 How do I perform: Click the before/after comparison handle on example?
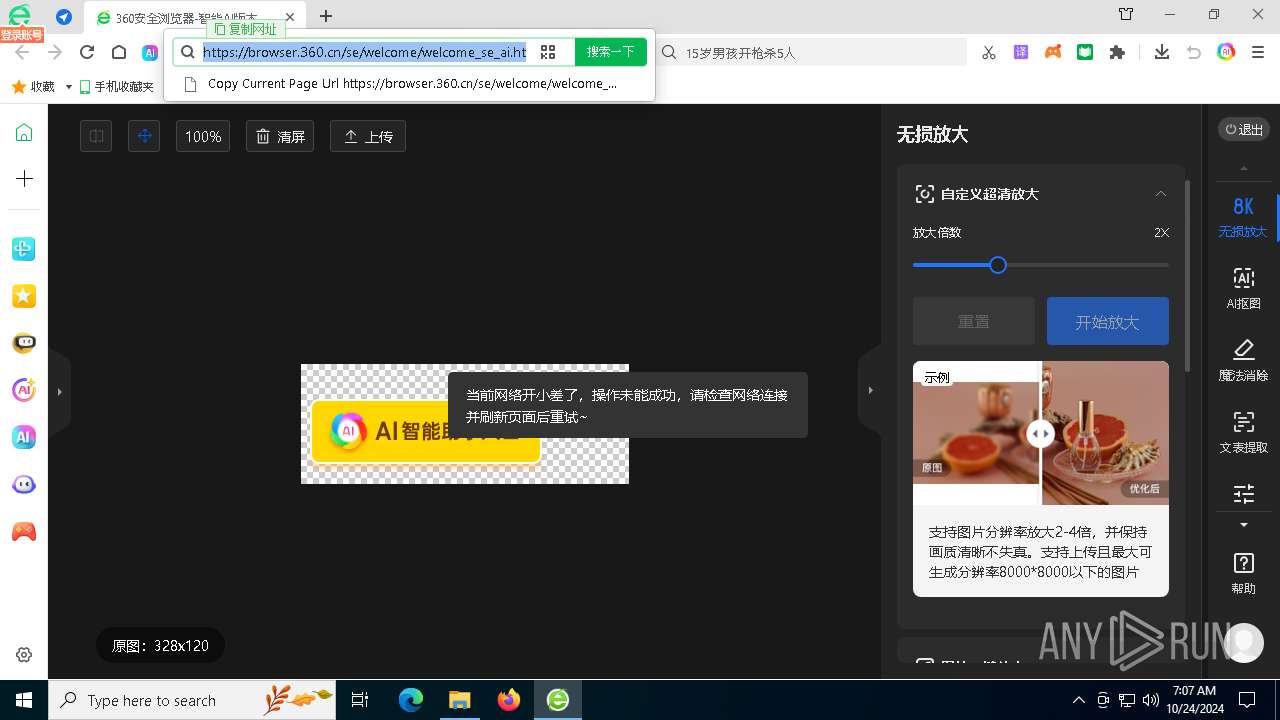(x=1040, y=433)
